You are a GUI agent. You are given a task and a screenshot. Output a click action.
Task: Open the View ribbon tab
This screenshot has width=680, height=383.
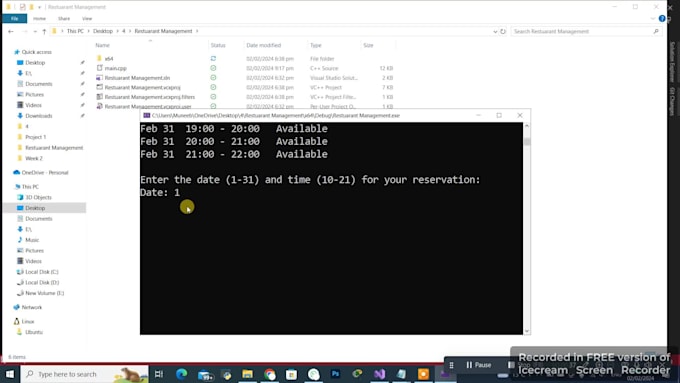click(87, 18)
